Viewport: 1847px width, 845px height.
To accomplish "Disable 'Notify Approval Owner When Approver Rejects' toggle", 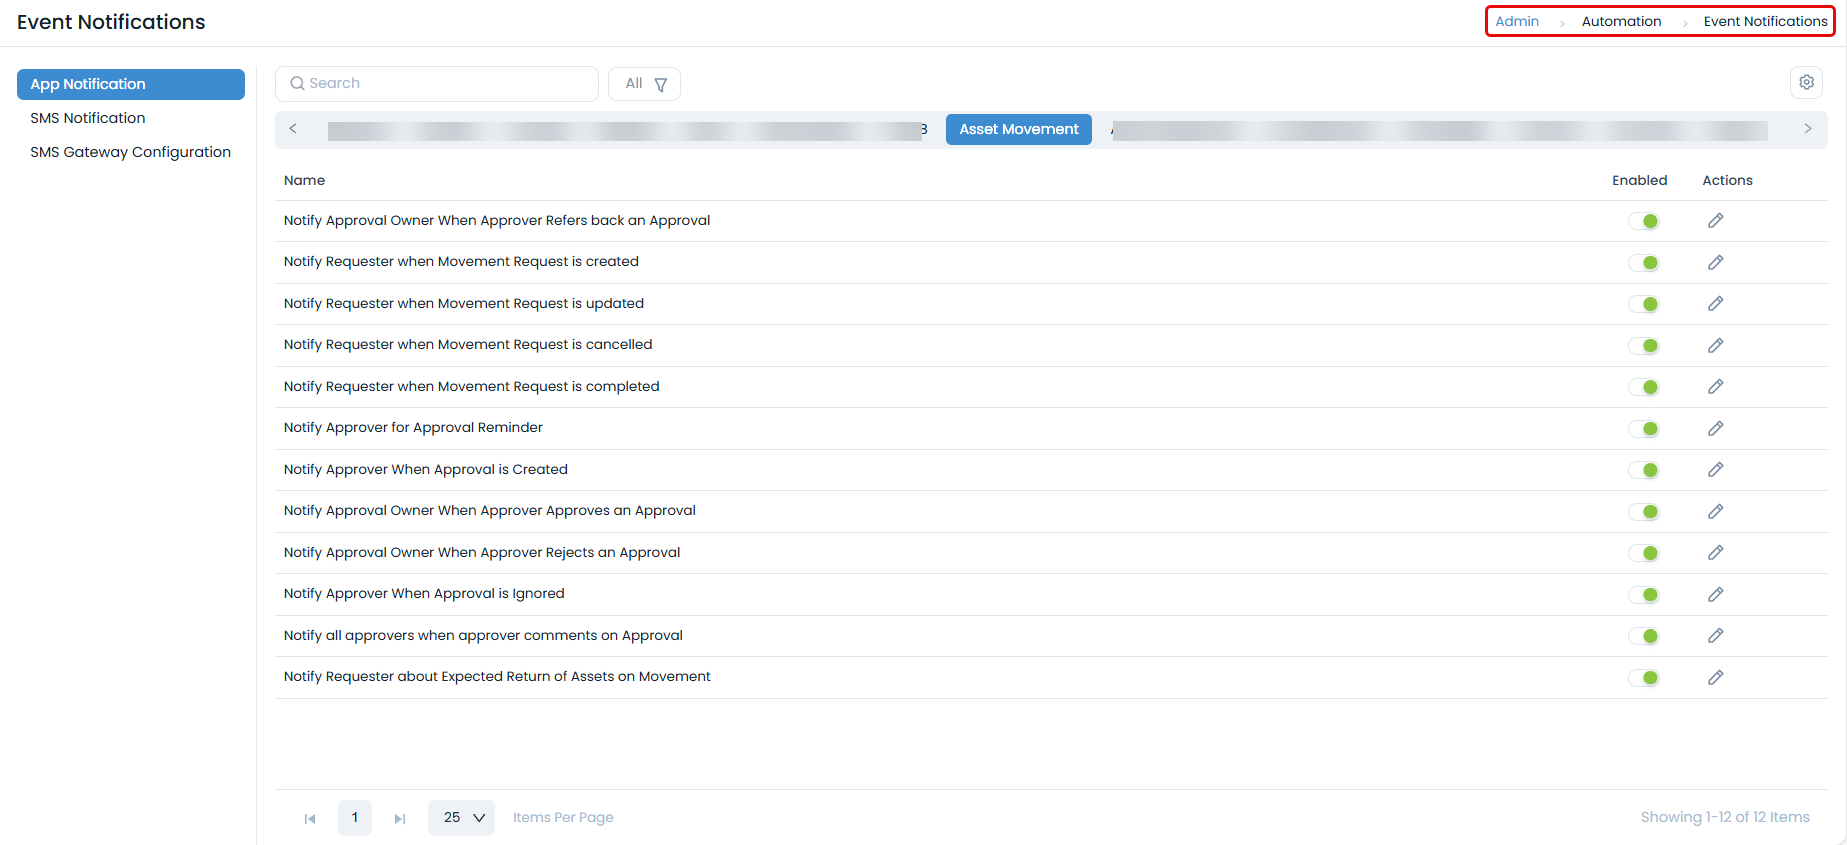I will coord(1643,553).
